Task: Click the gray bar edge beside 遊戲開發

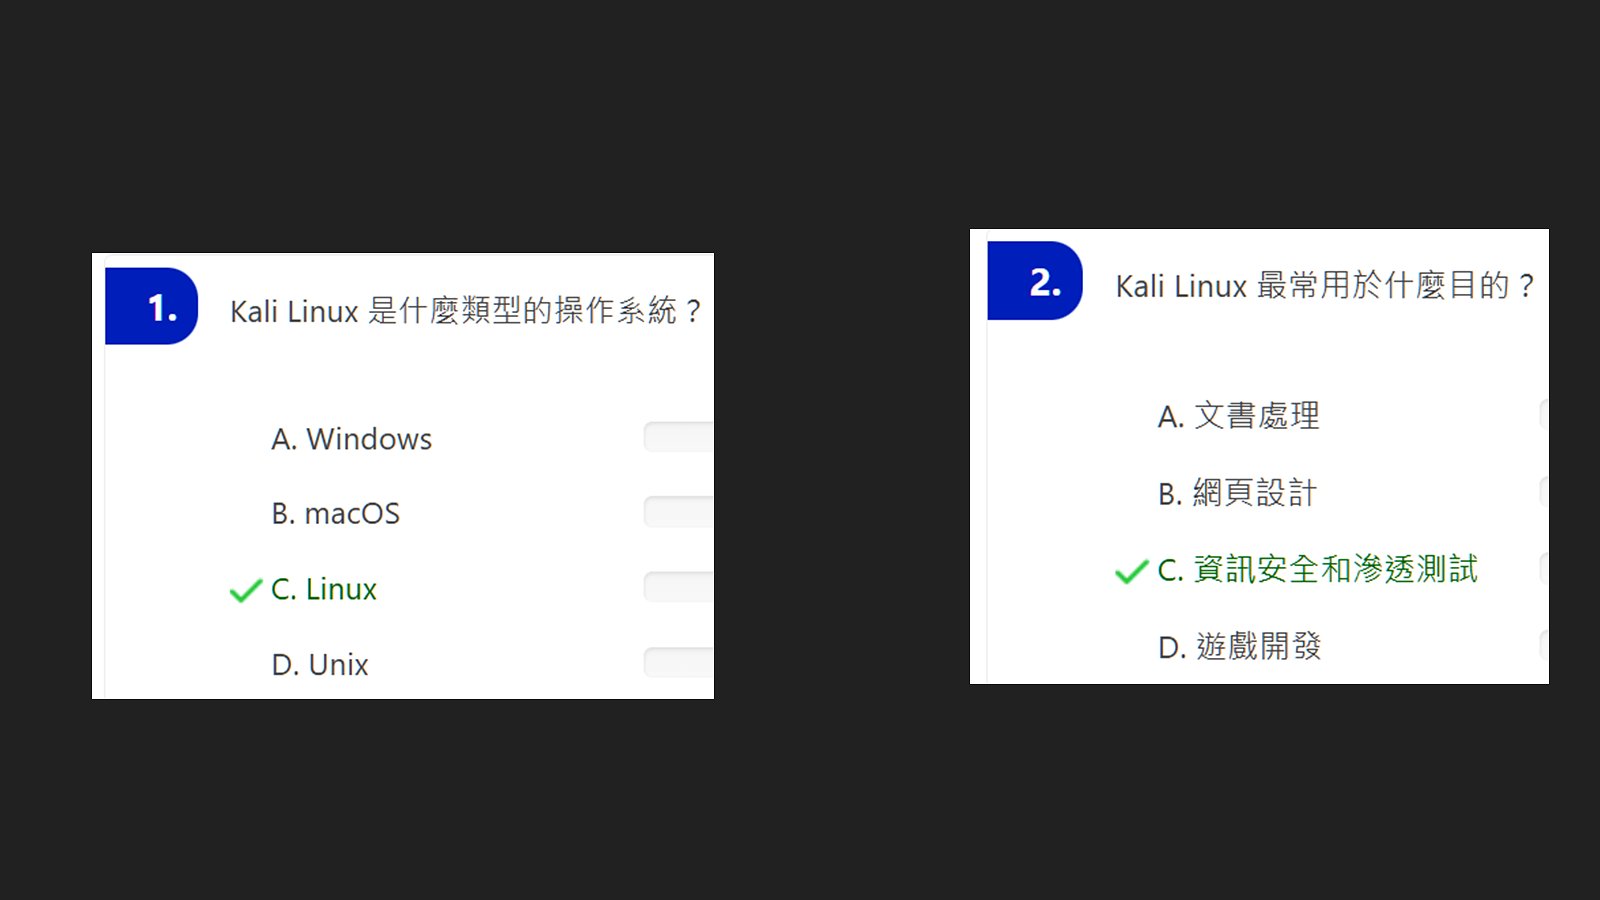Action: pos(1544,645)
